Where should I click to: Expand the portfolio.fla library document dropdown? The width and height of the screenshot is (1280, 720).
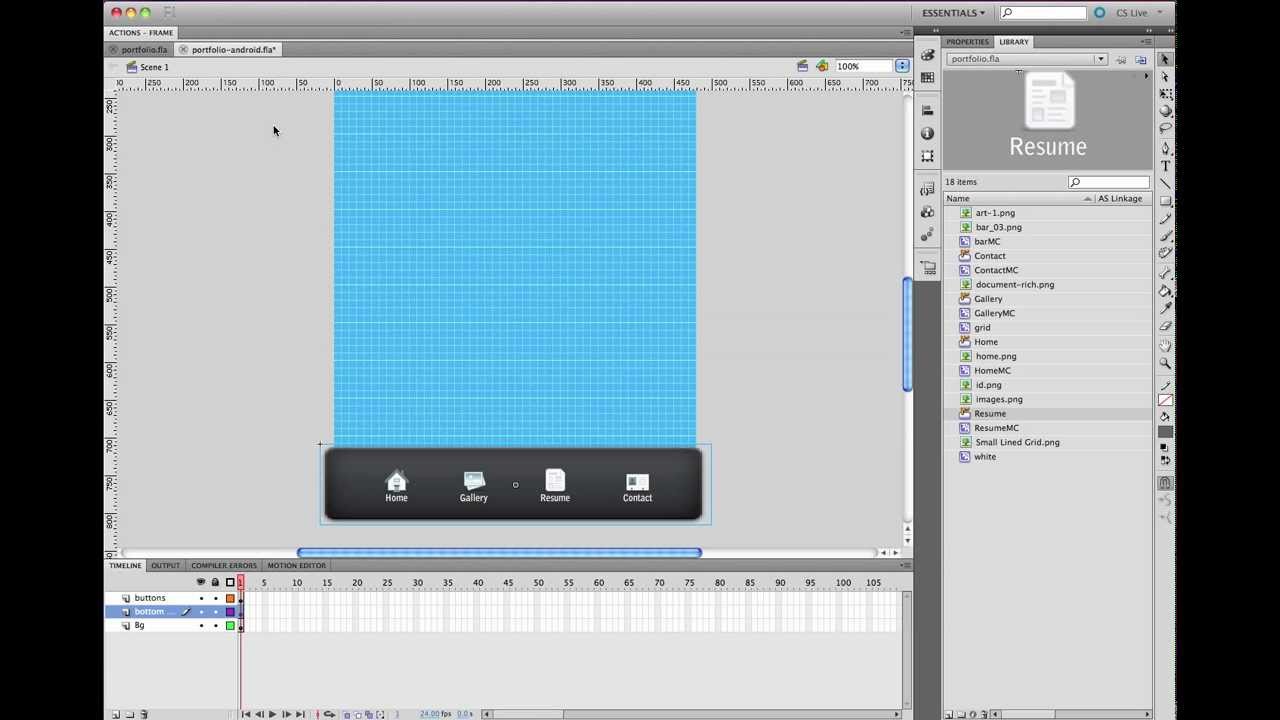click(x=1100, y=59)
